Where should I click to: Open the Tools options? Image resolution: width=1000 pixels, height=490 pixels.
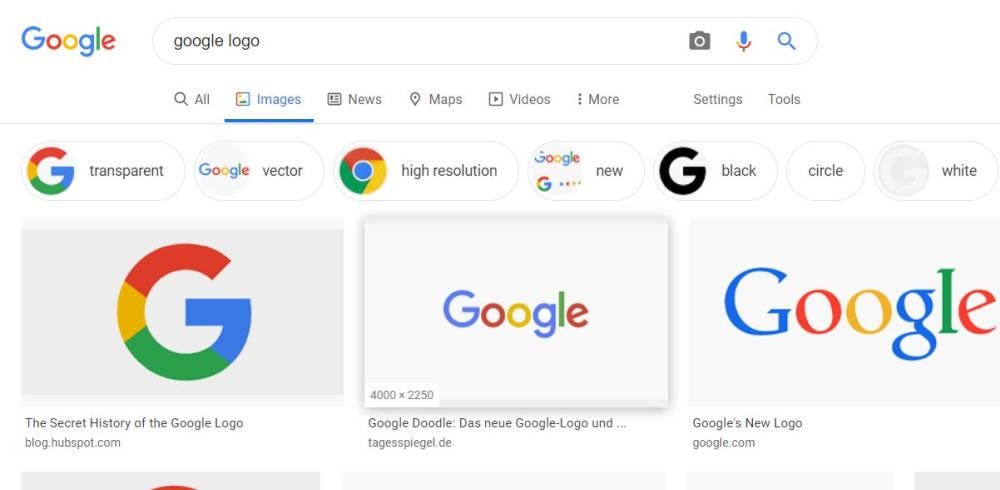[784, 99]
